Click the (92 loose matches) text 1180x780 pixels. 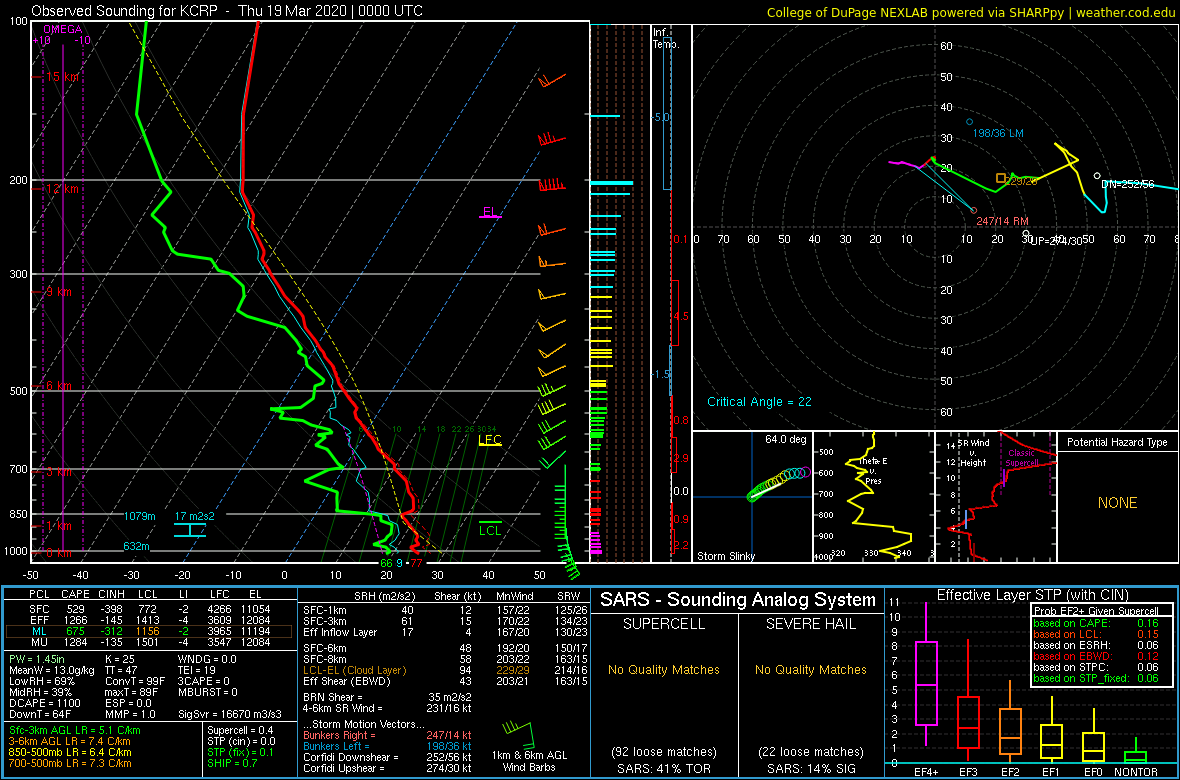[663, 752]
